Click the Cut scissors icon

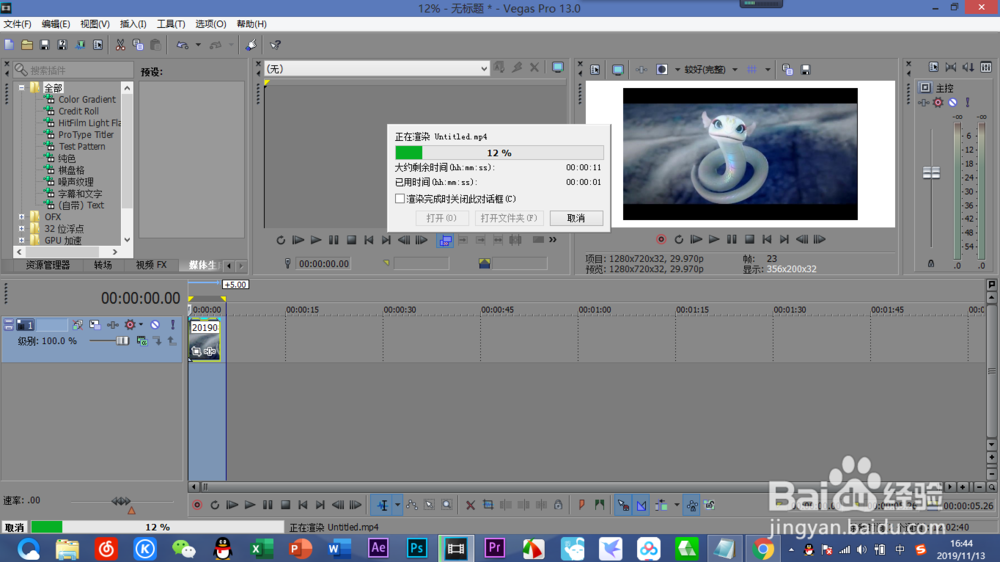(x=120, y=45)
